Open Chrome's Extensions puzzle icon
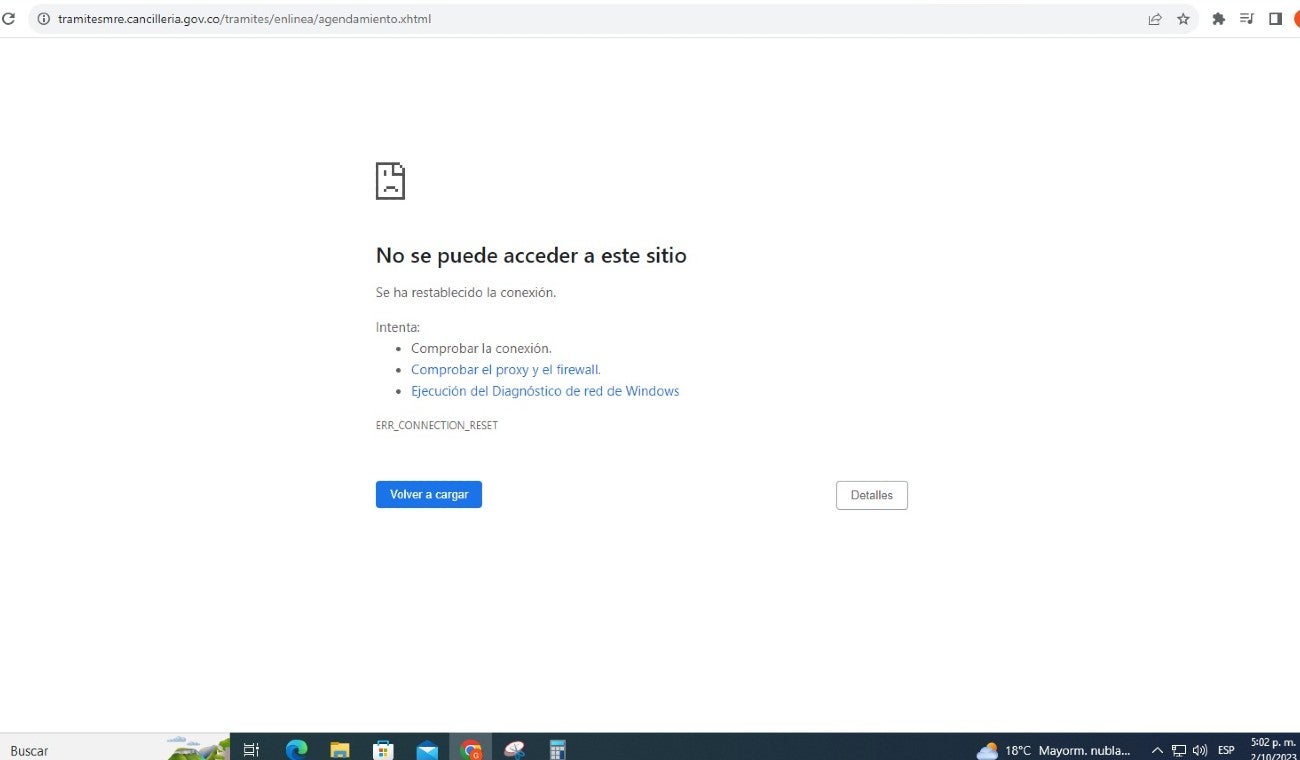Image resolution: width=1300 pixels, height=760 pixels. coord(1218,18)
